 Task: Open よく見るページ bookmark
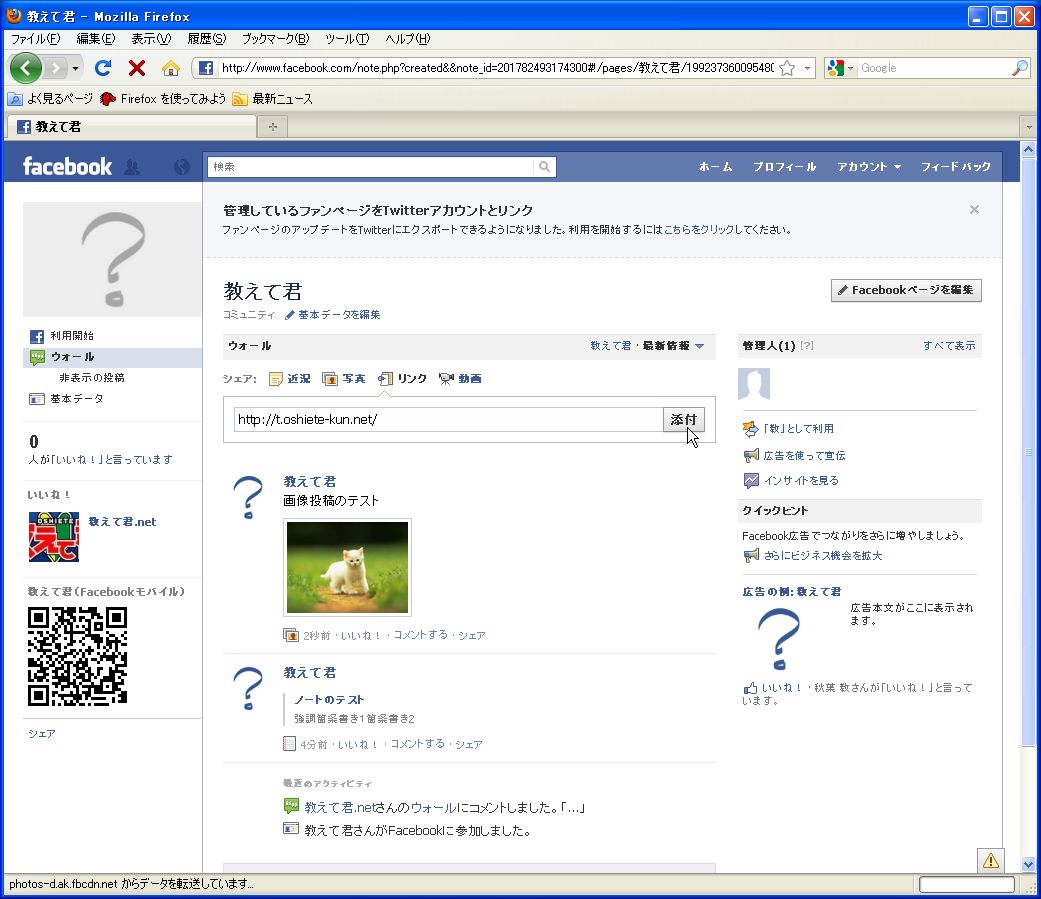click(50, 99)
